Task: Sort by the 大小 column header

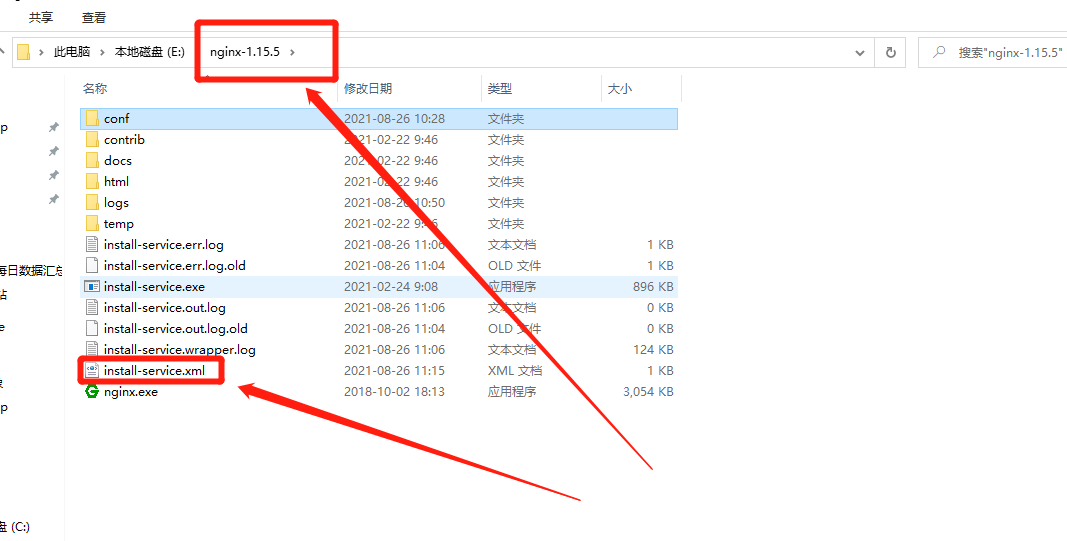Action: click(x=620, y=88)
